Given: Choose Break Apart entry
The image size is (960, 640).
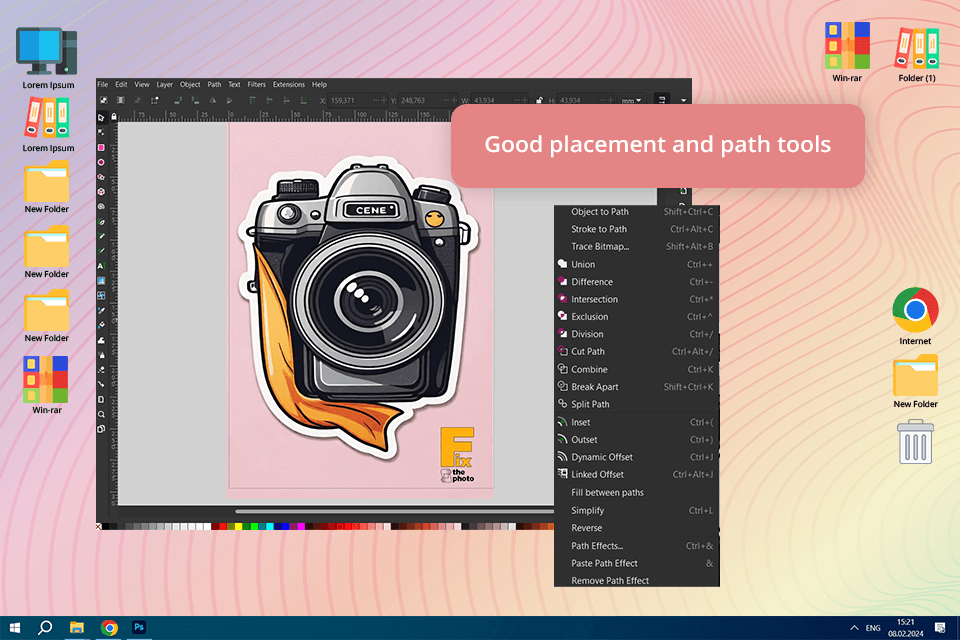Looking at the screenshot, I should [x=637, y=387].
